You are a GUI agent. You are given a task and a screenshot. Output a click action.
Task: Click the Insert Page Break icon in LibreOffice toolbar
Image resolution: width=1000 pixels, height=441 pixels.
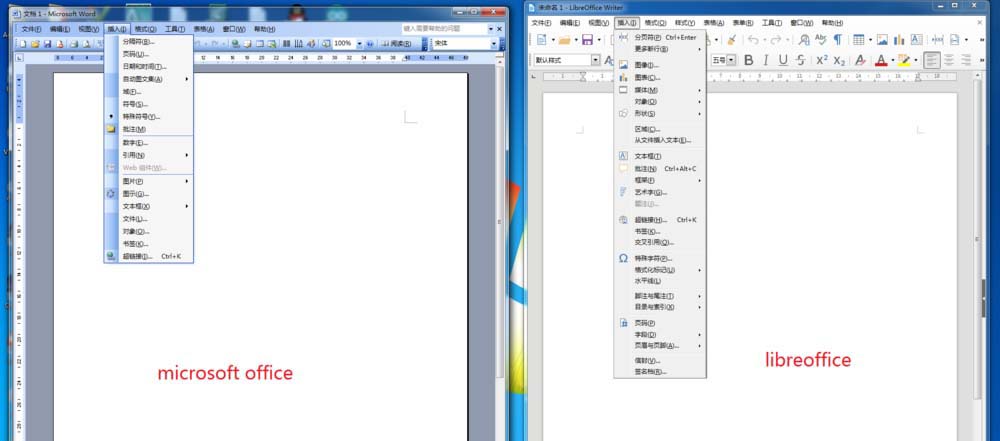coord(938,40)
